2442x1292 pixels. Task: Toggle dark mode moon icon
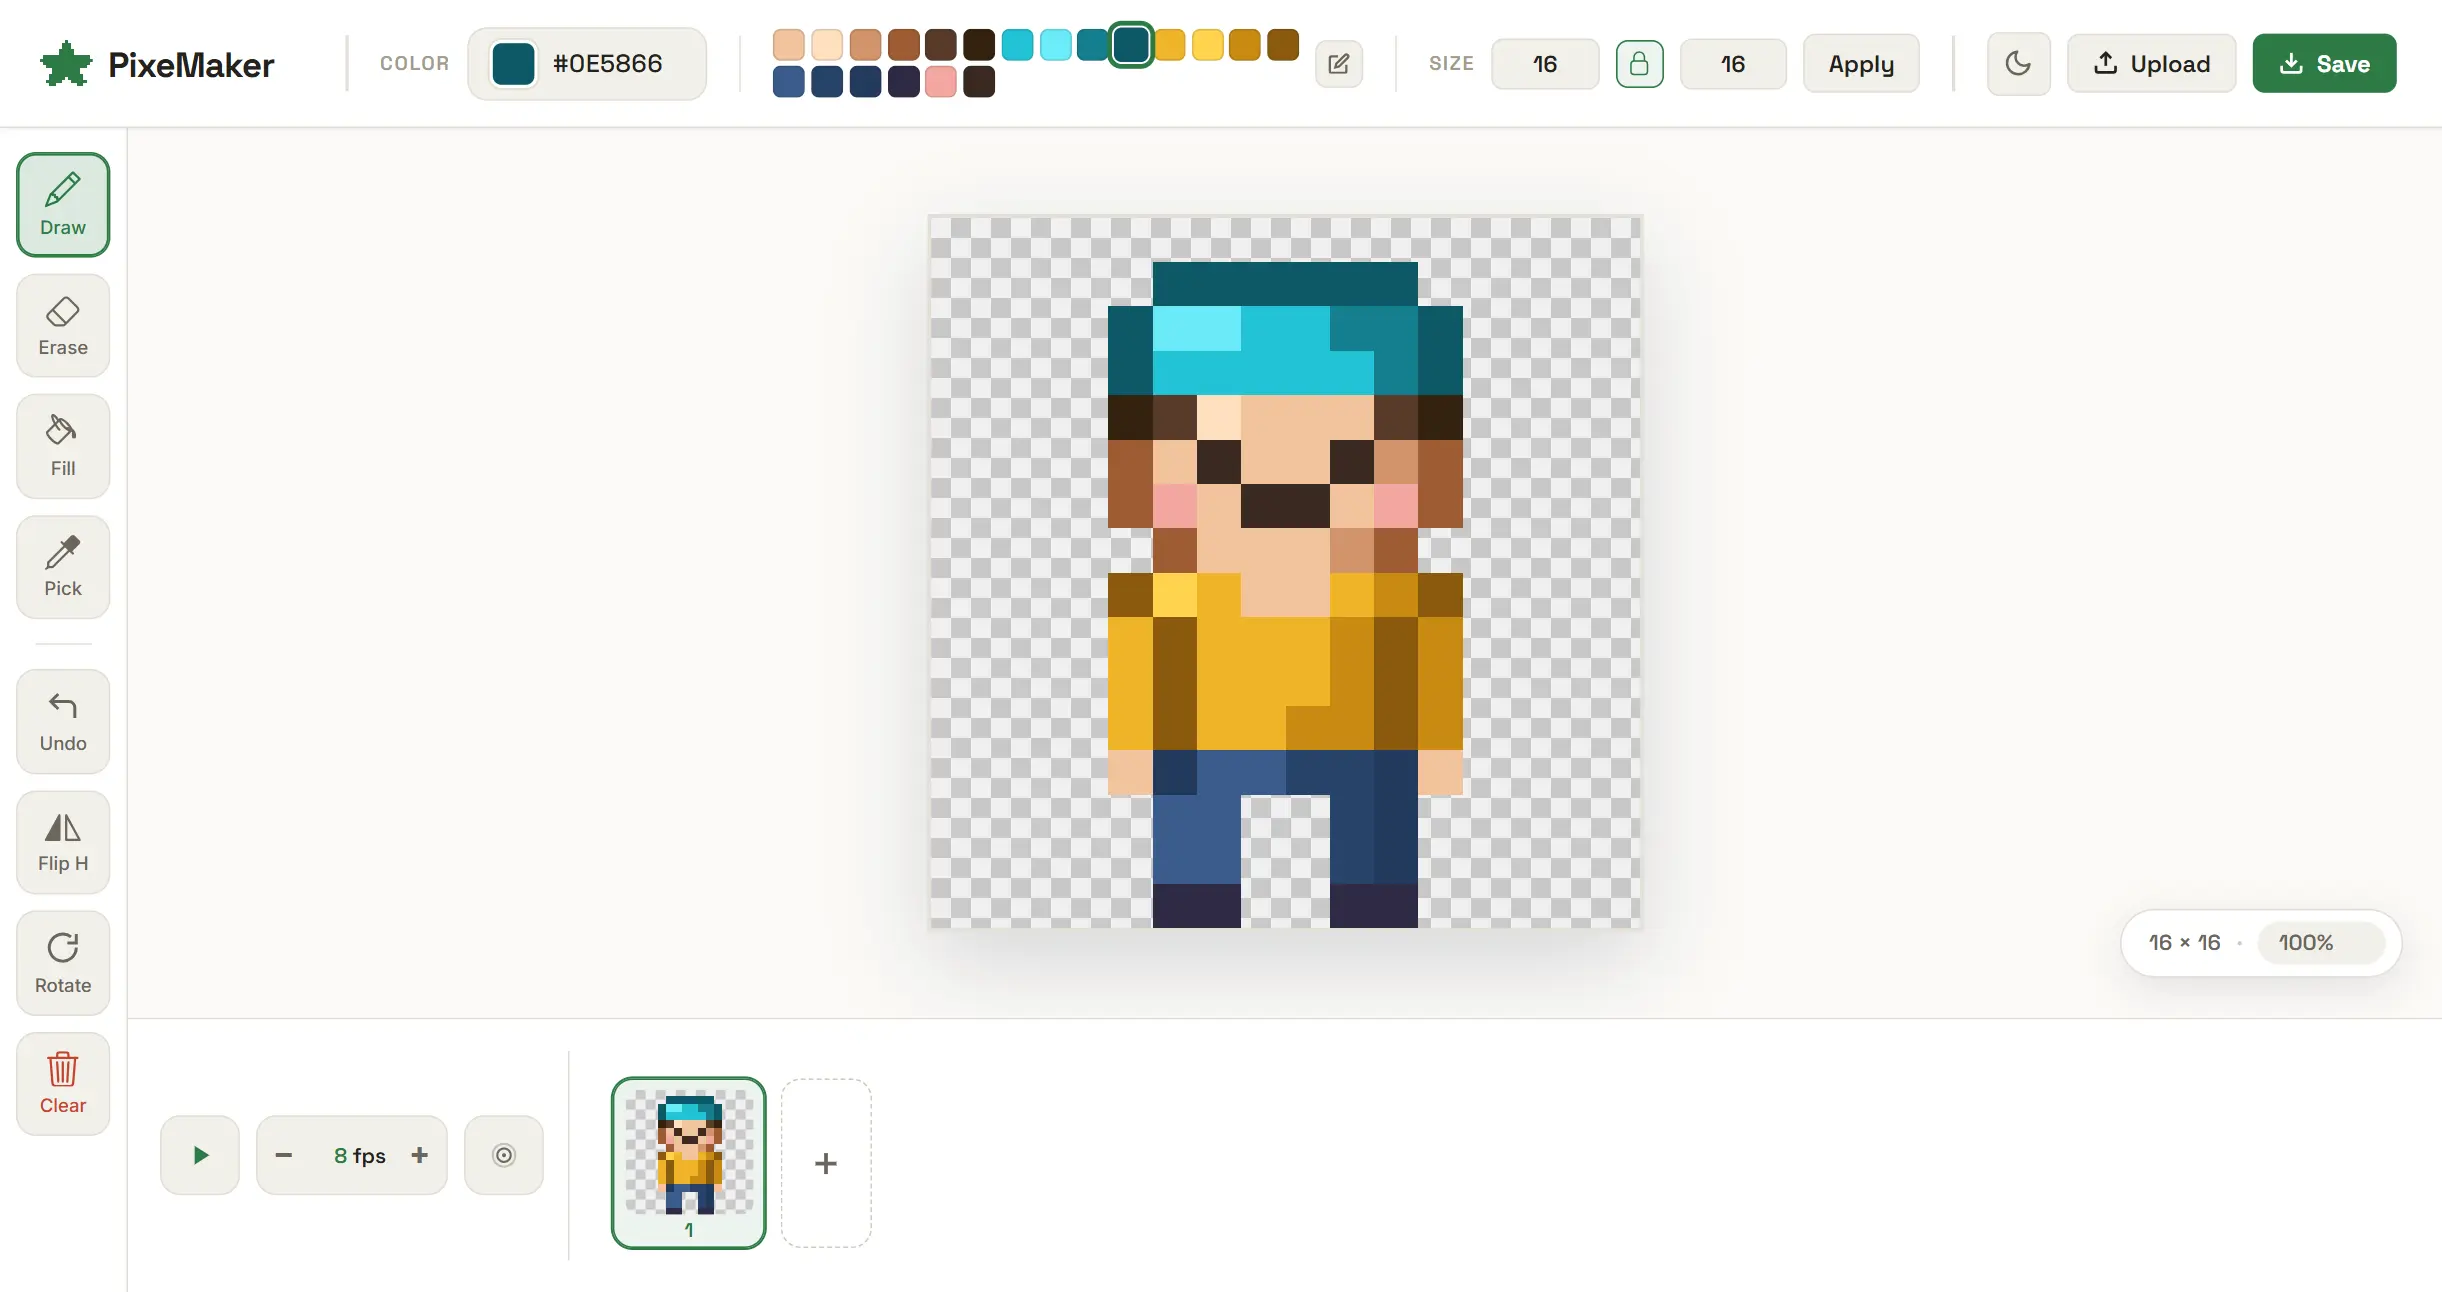click(2018, 64)
